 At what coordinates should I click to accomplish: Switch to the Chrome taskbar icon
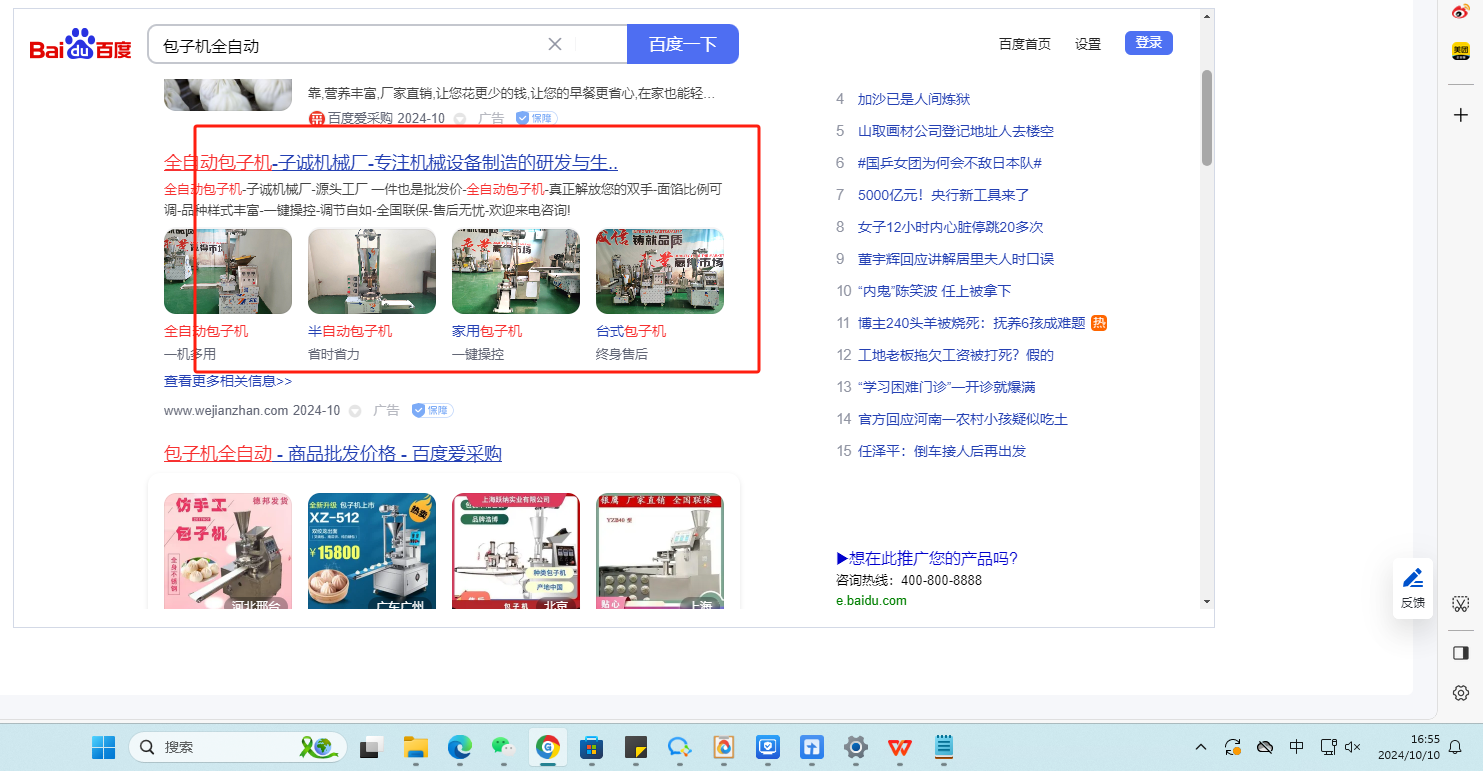(547, 747)
